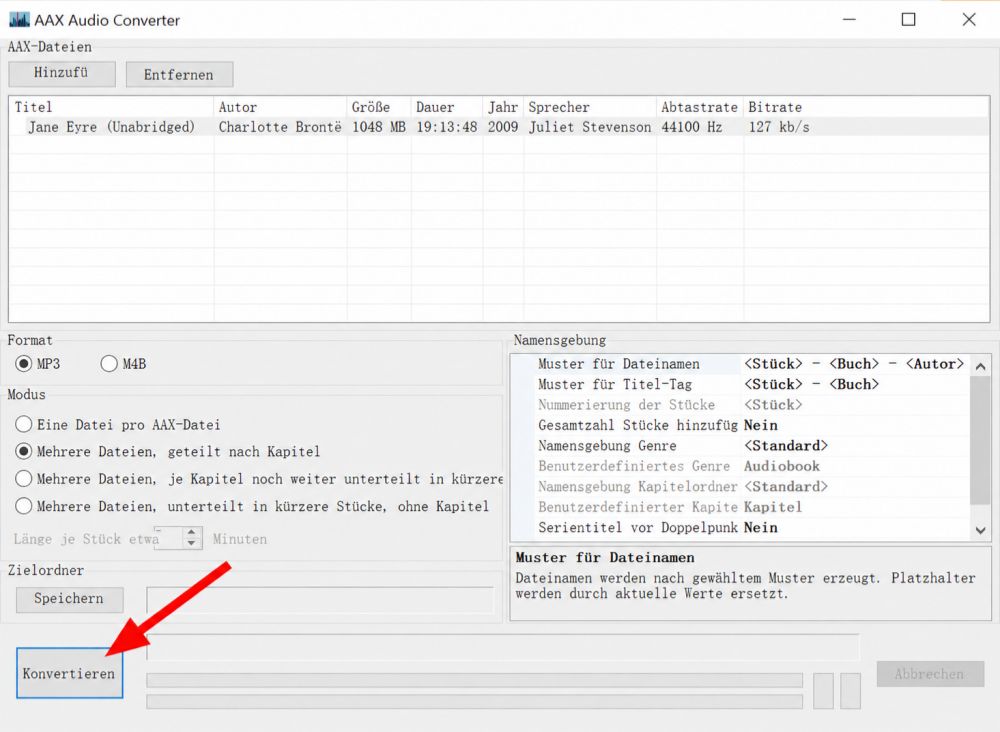Image resolution: width=1000 pixels, height=732 pixels.
Task: Click the naming panel scroll-up arrow
Action: pyautogui.click(x=981, y=366)
